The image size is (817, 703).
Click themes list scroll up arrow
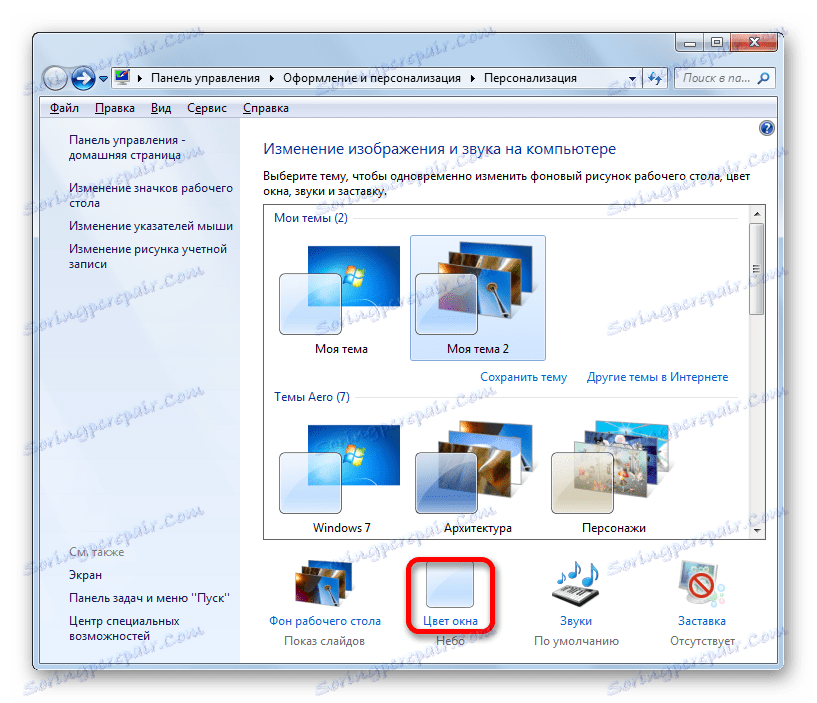pyautogui.click(x=757, y=214)
